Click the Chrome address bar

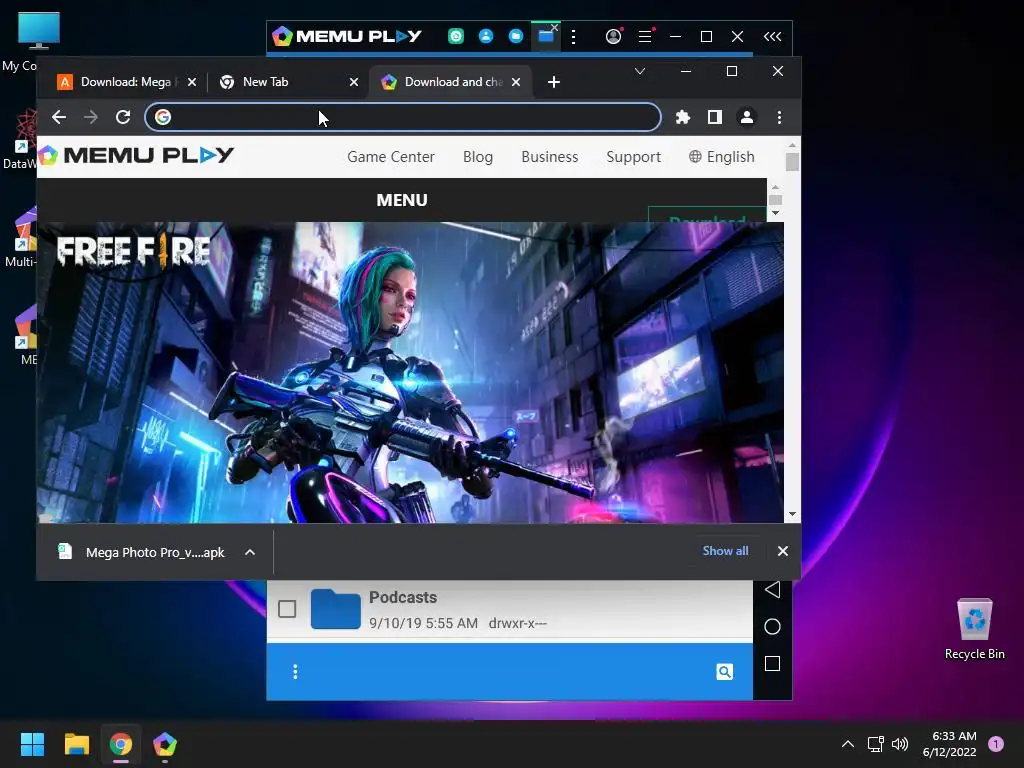(x=403, y=117)
